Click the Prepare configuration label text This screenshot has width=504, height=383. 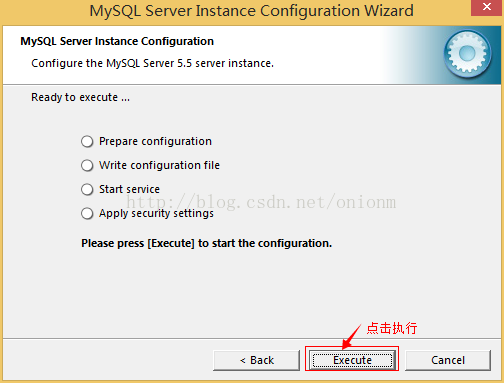tap(155, 141)
